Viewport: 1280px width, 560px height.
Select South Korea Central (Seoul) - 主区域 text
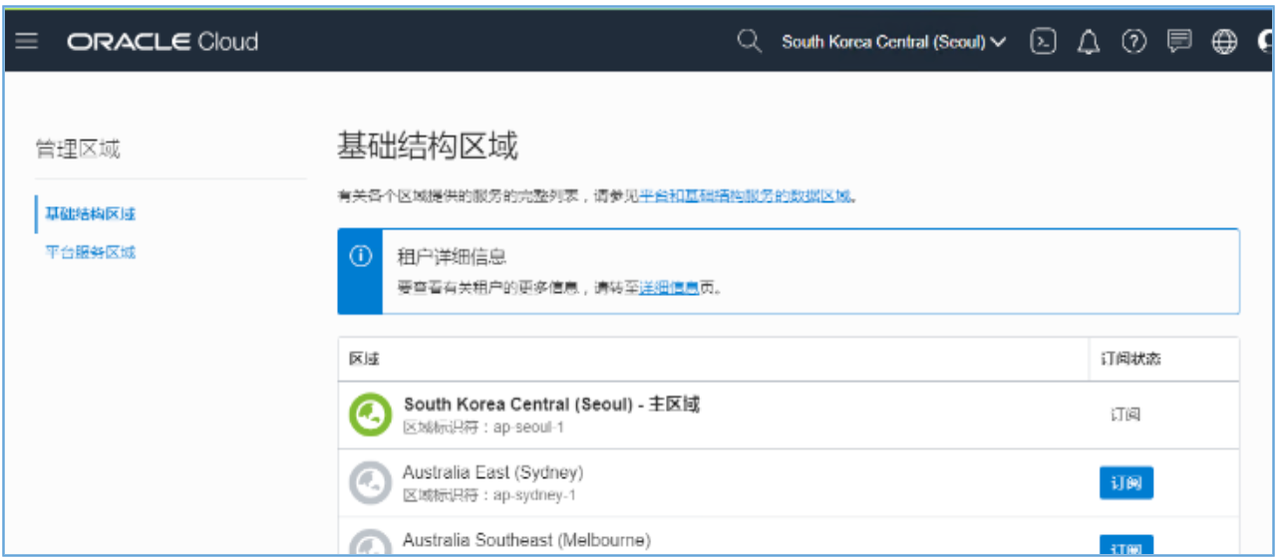click(551, 404)
